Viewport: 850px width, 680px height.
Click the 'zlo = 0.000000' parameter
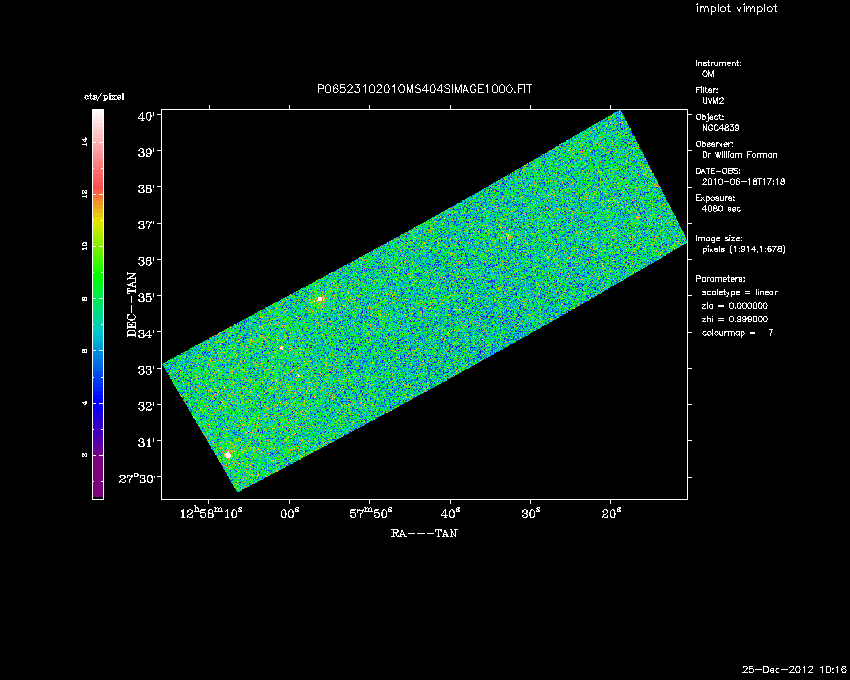(x=735, y=306)
